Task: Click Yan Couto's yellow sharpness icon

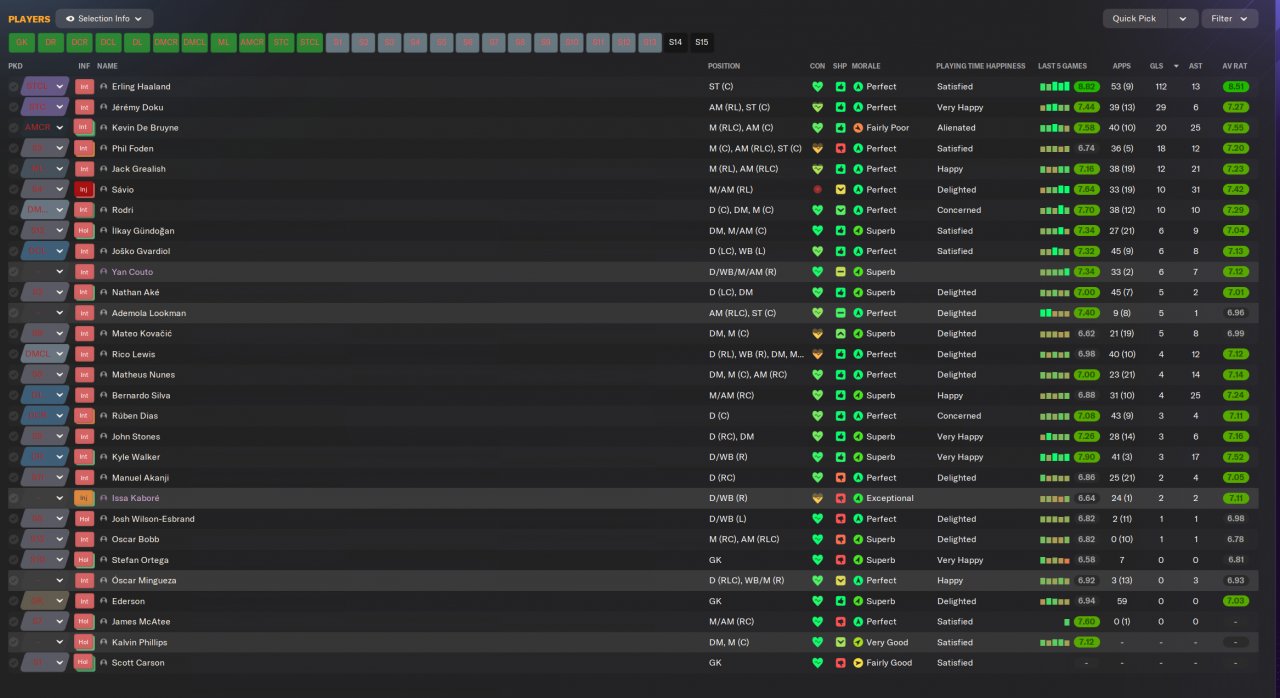Action: tap(841, 272)
